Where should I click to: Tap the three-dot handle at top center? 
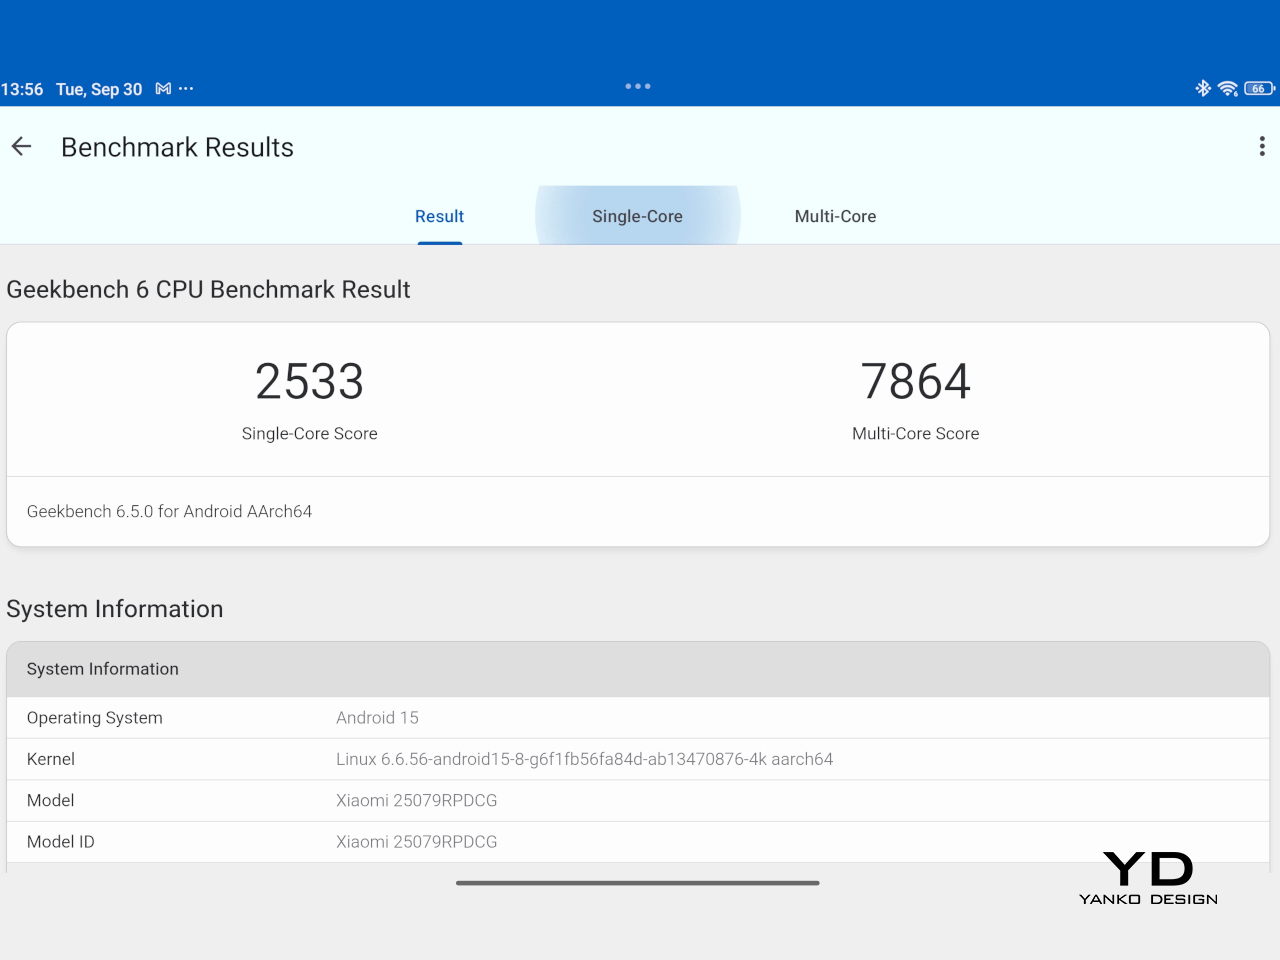[x=638, y=86]
